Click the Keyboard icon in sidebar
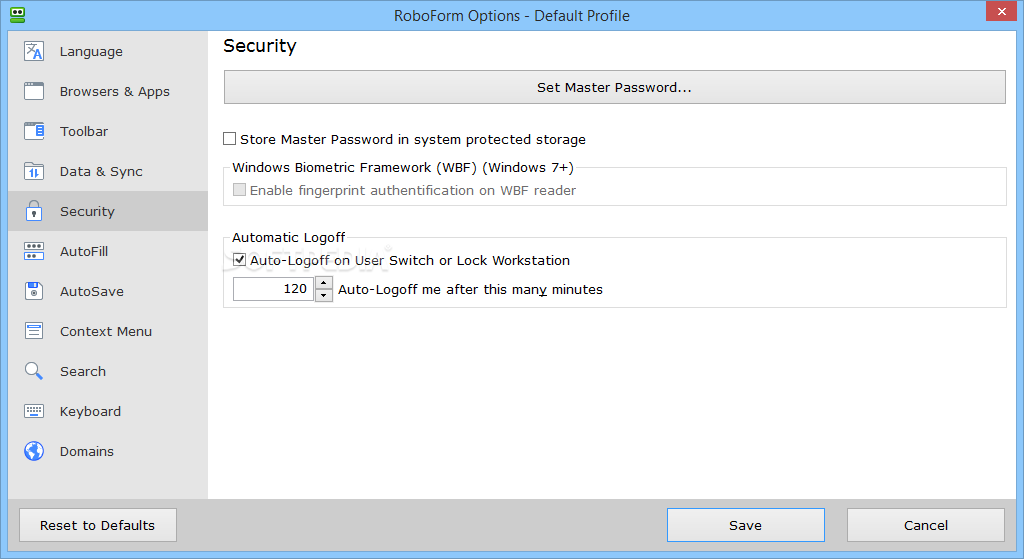Image resolution: width=1024 pixels, height=559 pixels. coord(34,411)
